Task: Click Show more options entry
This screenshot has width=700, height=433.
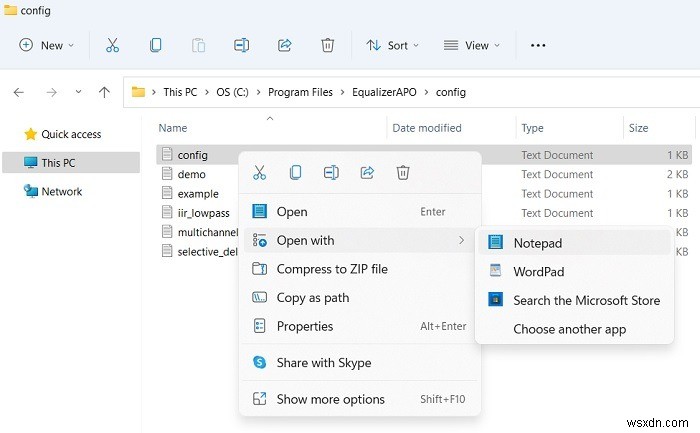Action: 330,399
